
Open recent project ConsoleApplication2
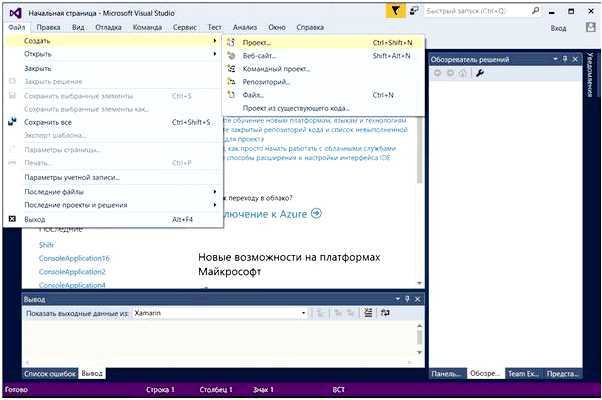pyautogui.click(x=72, y=272)
